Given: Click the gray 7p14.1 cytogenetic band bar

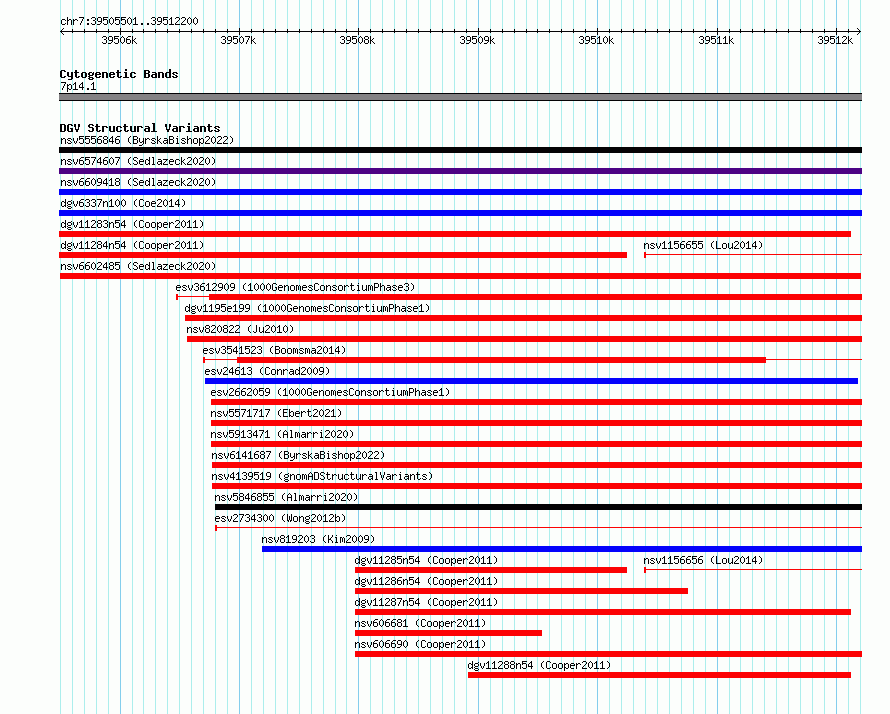Looking at the screenshot, I should pos(460,97).
